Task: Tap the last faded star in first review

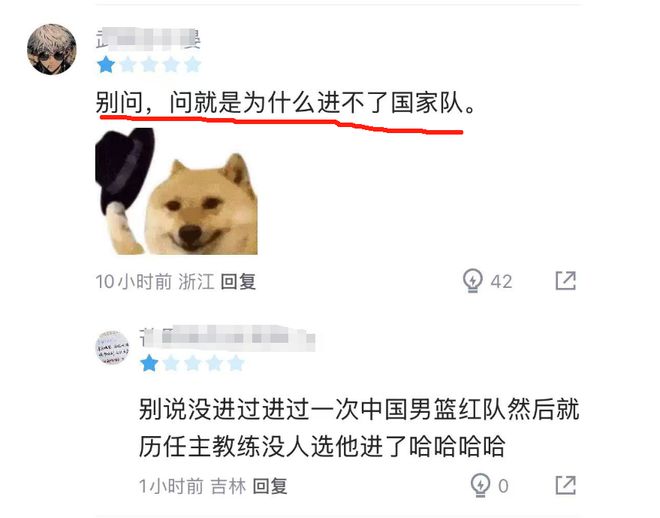Action: (x=193, y=65)
